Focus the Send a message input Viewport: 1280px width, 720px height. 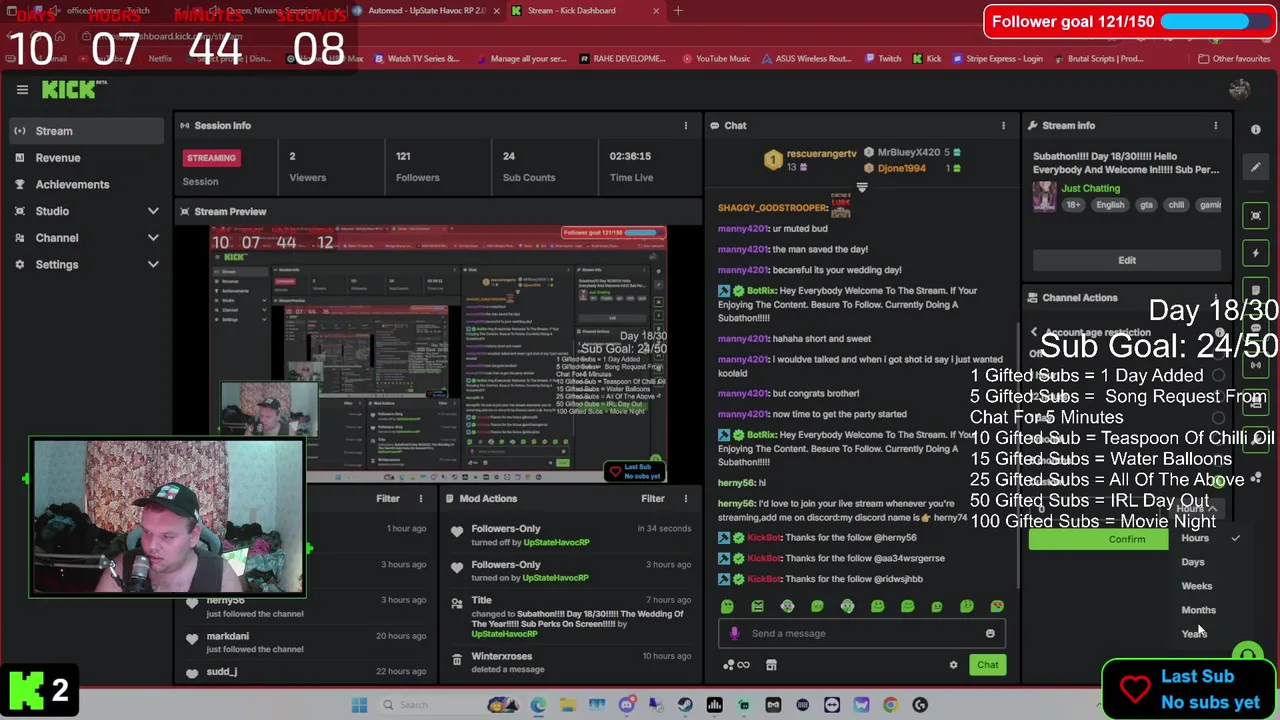click(x=860, y=633)
